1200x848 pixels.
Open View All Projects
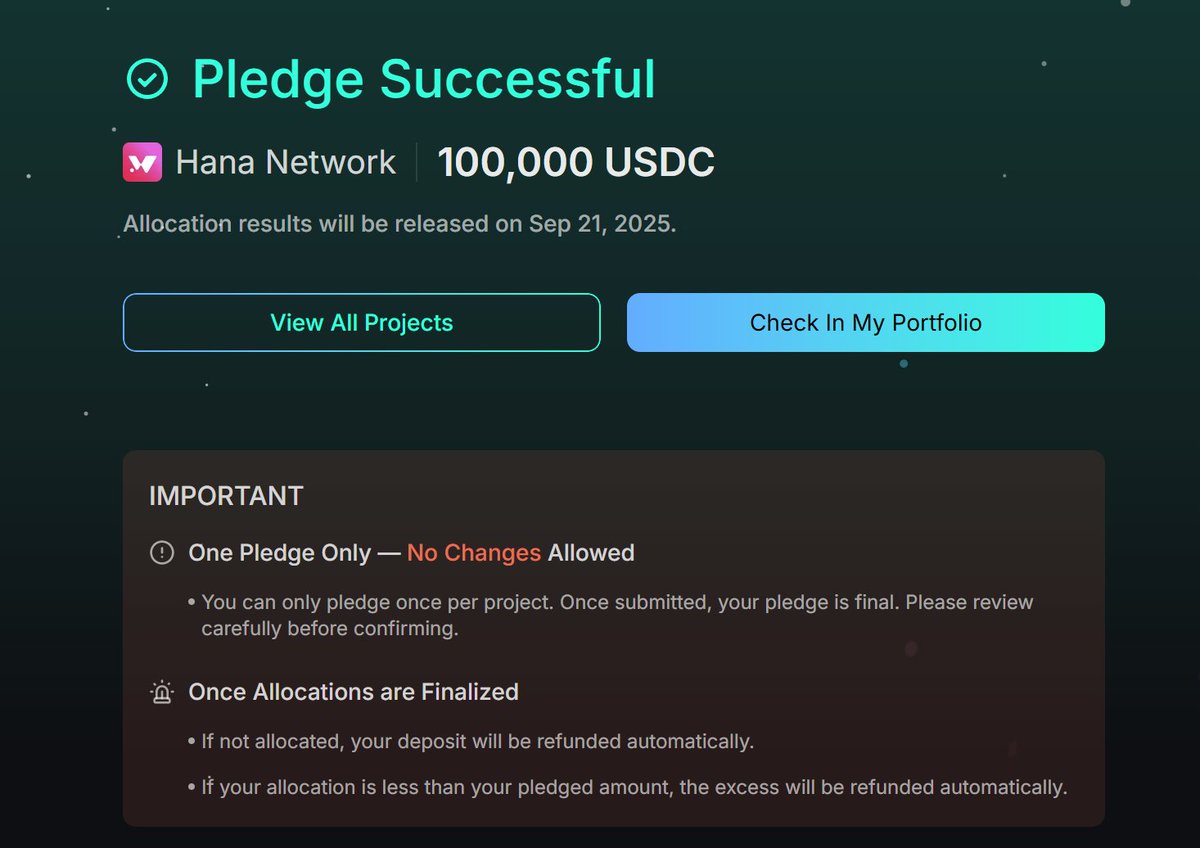[361, 322]
